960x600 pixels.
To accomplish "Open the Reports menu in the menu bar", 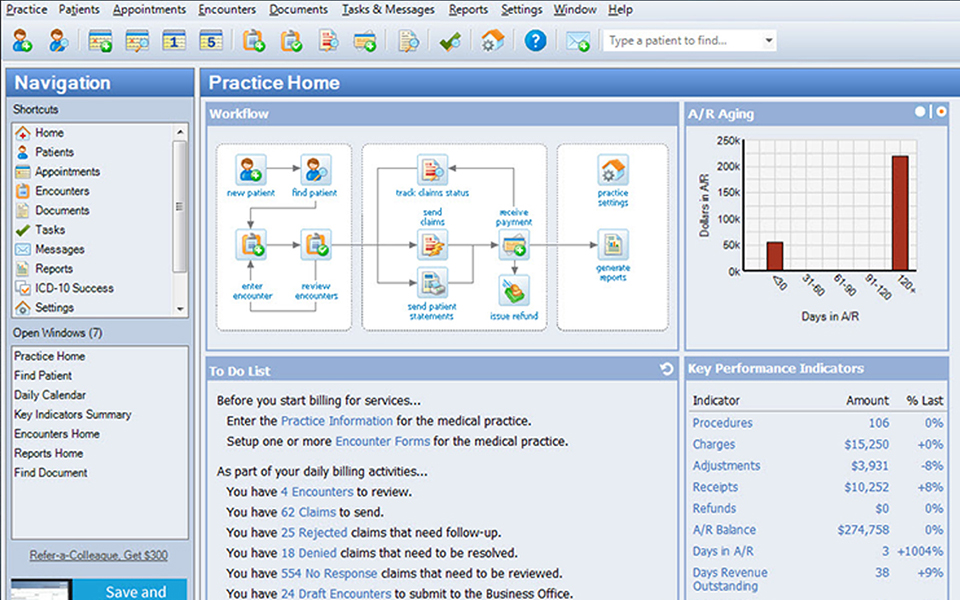I will [x=469, y=9].
